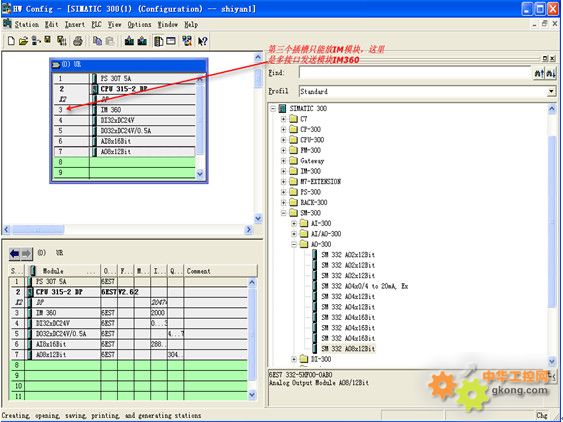This screenshot has width=563, height=422.
Task: Collapse the AO-300 subfolder
Action: point(294,244)
